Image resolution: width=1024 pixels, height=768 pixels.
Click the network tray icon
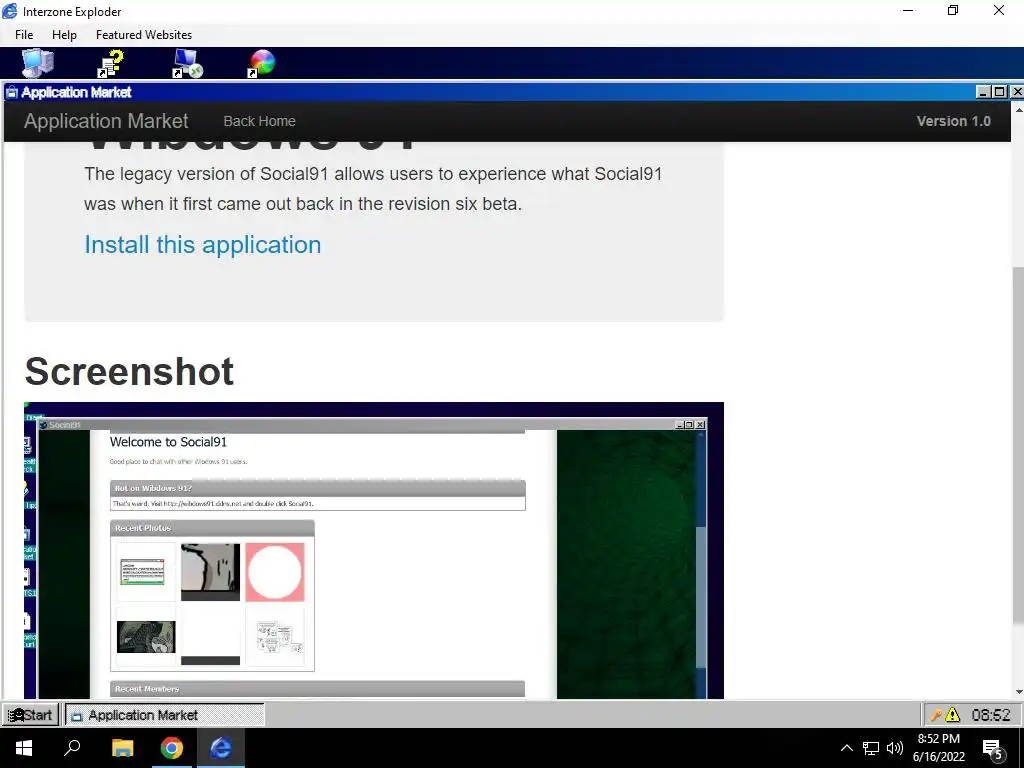pos(871,748)
